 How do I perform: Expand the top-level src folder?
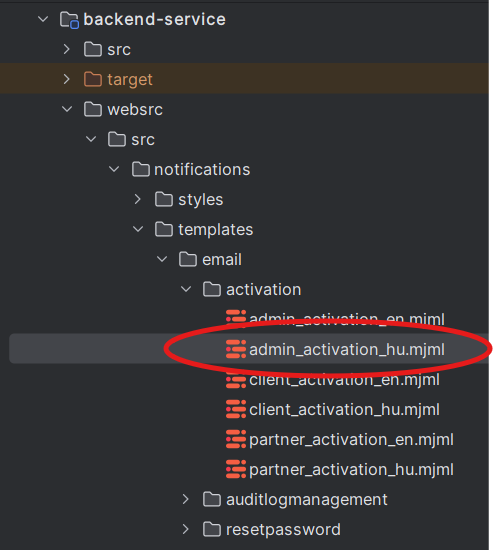pyautogui.click(x=67, y=49)
